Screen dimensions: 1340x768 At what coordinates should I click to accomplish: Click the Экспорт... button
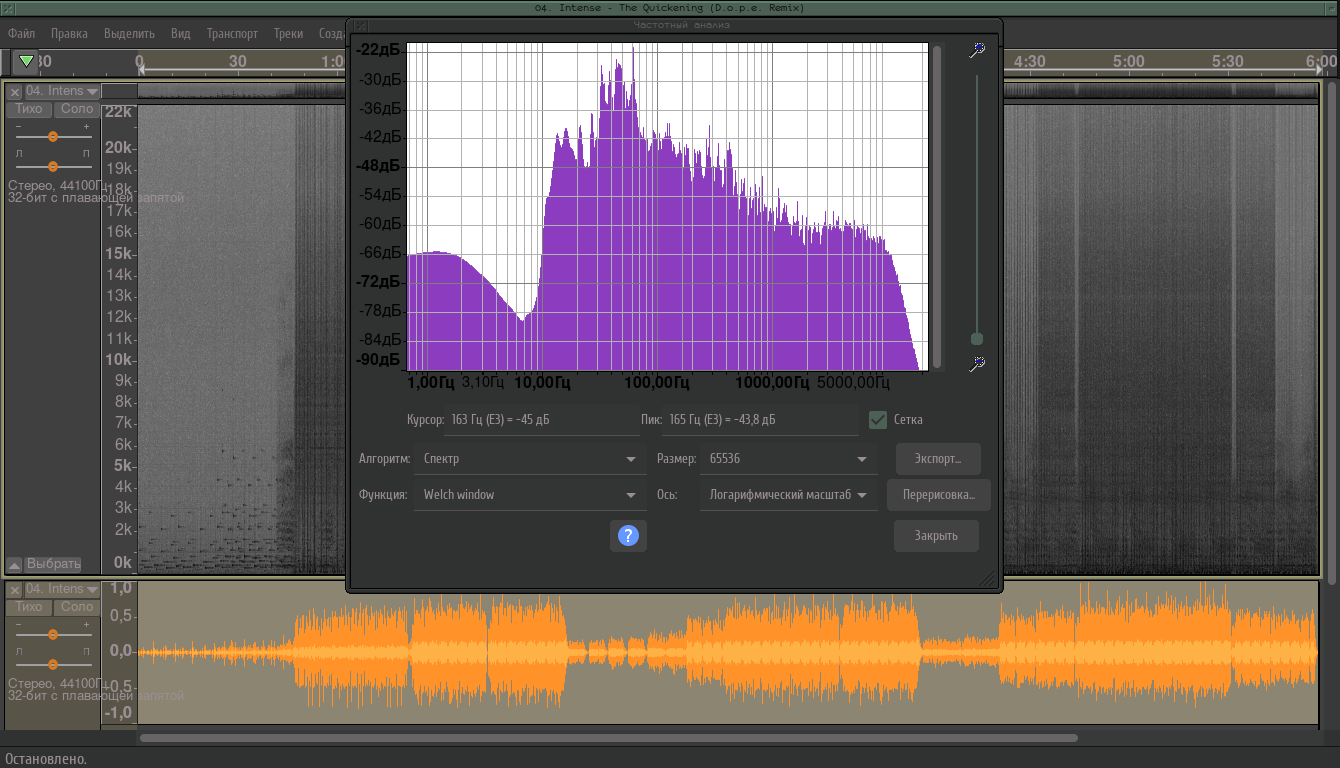coord(938,459)
